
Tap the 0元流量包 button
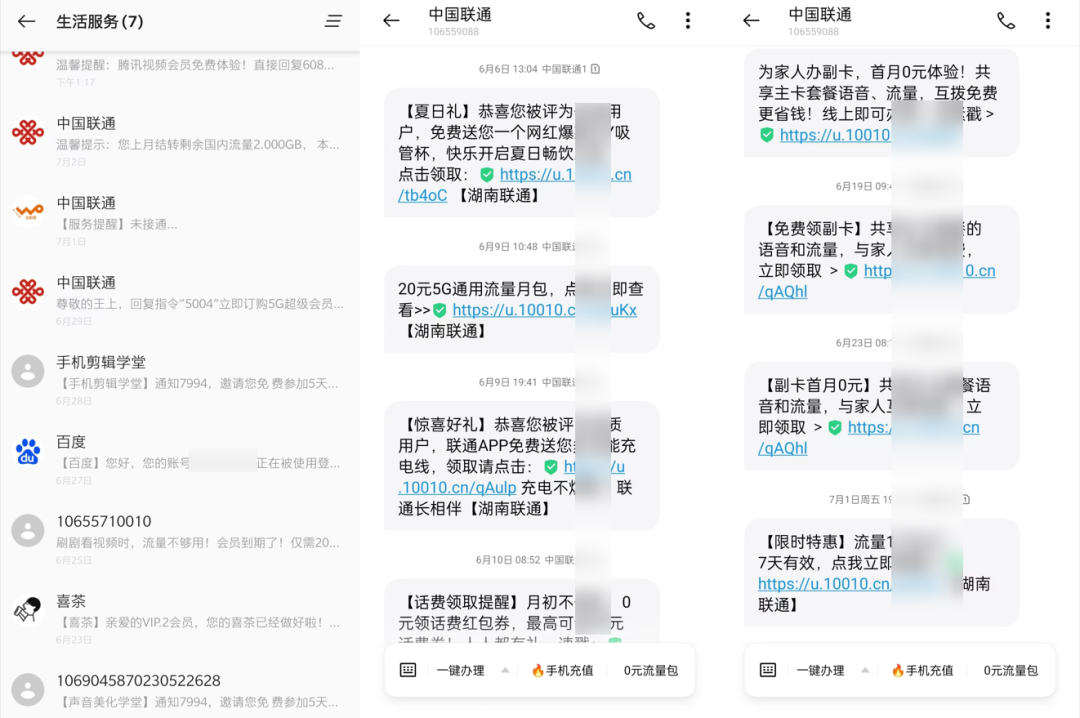tap(651, 670)
